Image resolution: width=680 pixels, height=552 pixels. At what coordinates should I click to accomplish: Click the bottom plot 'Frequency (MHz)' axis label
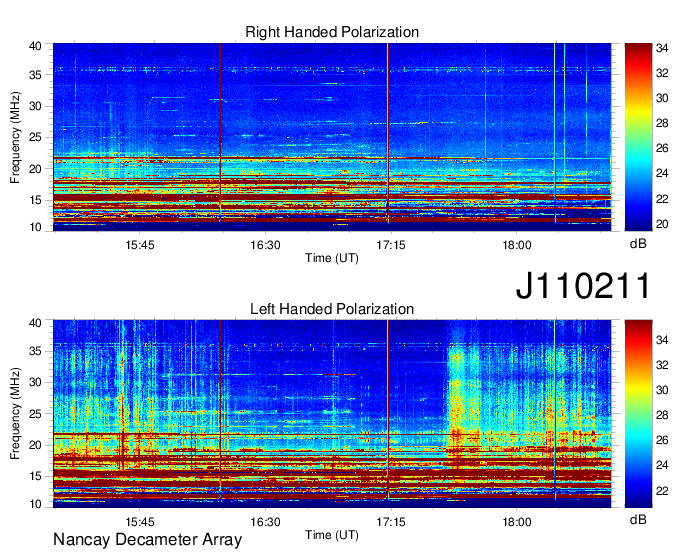coord(15,414)
